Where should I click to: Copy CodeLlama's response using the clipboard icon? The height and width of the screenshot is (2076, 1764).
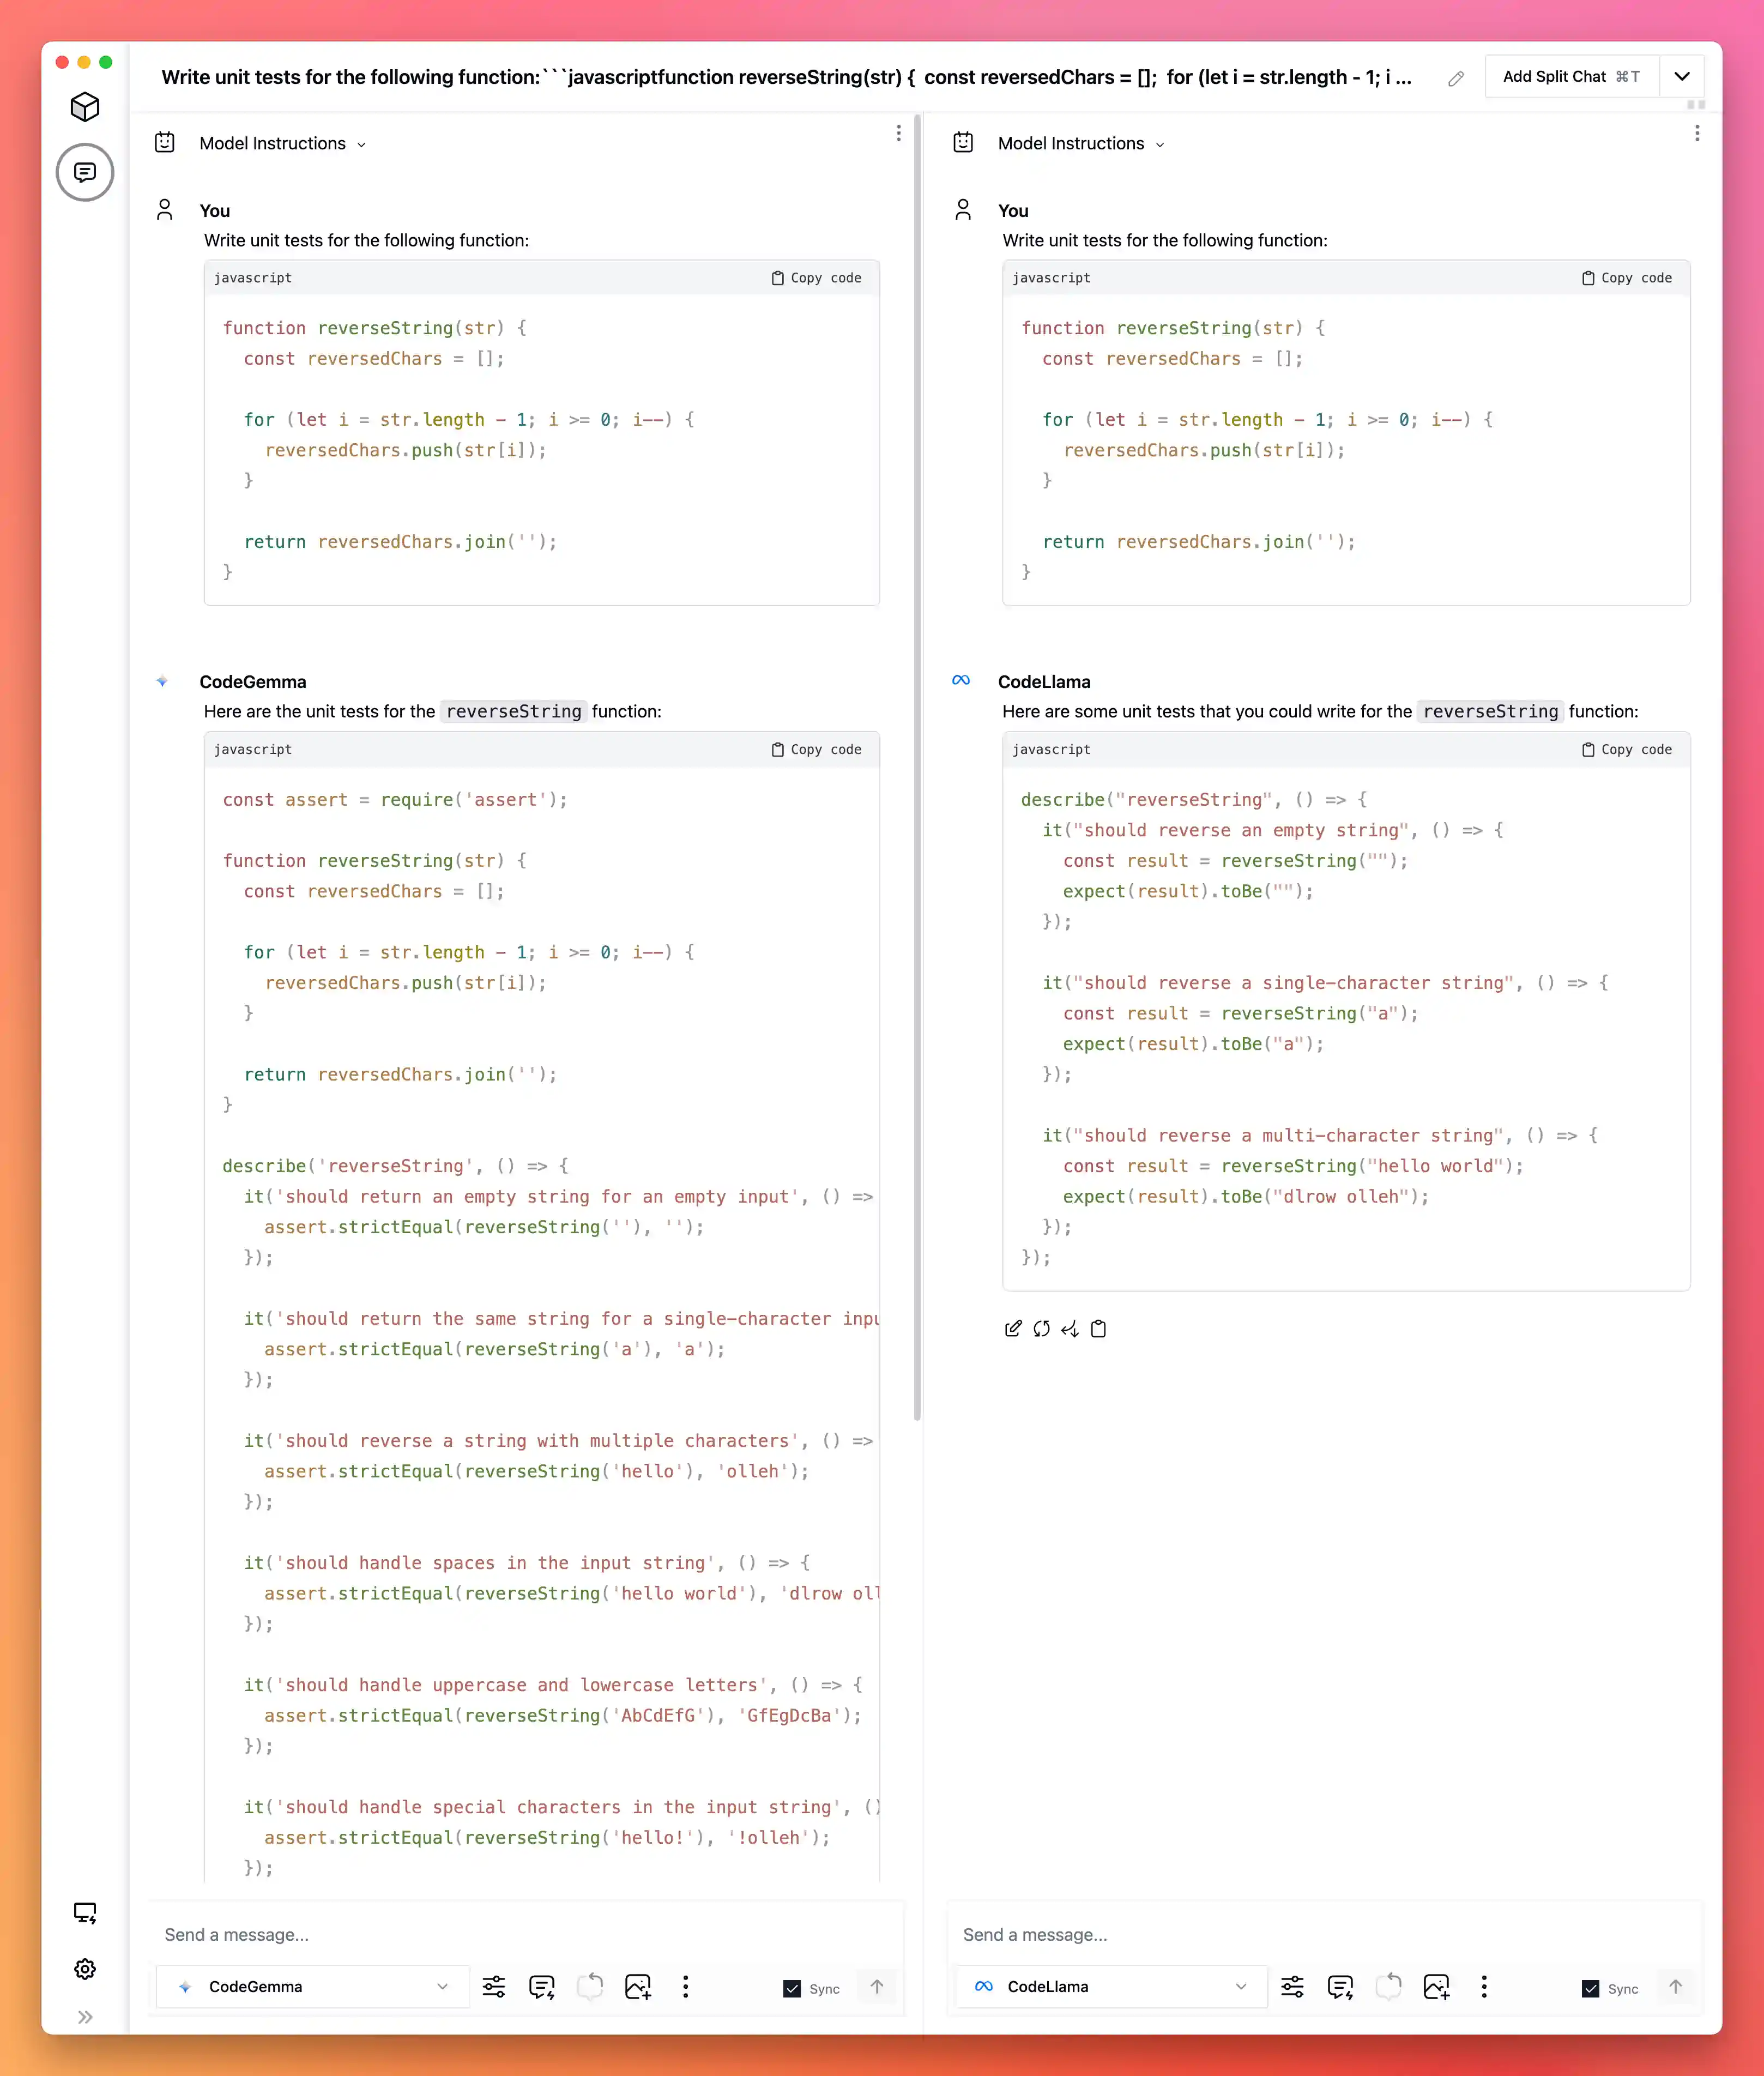[x=1098, y=1329]
